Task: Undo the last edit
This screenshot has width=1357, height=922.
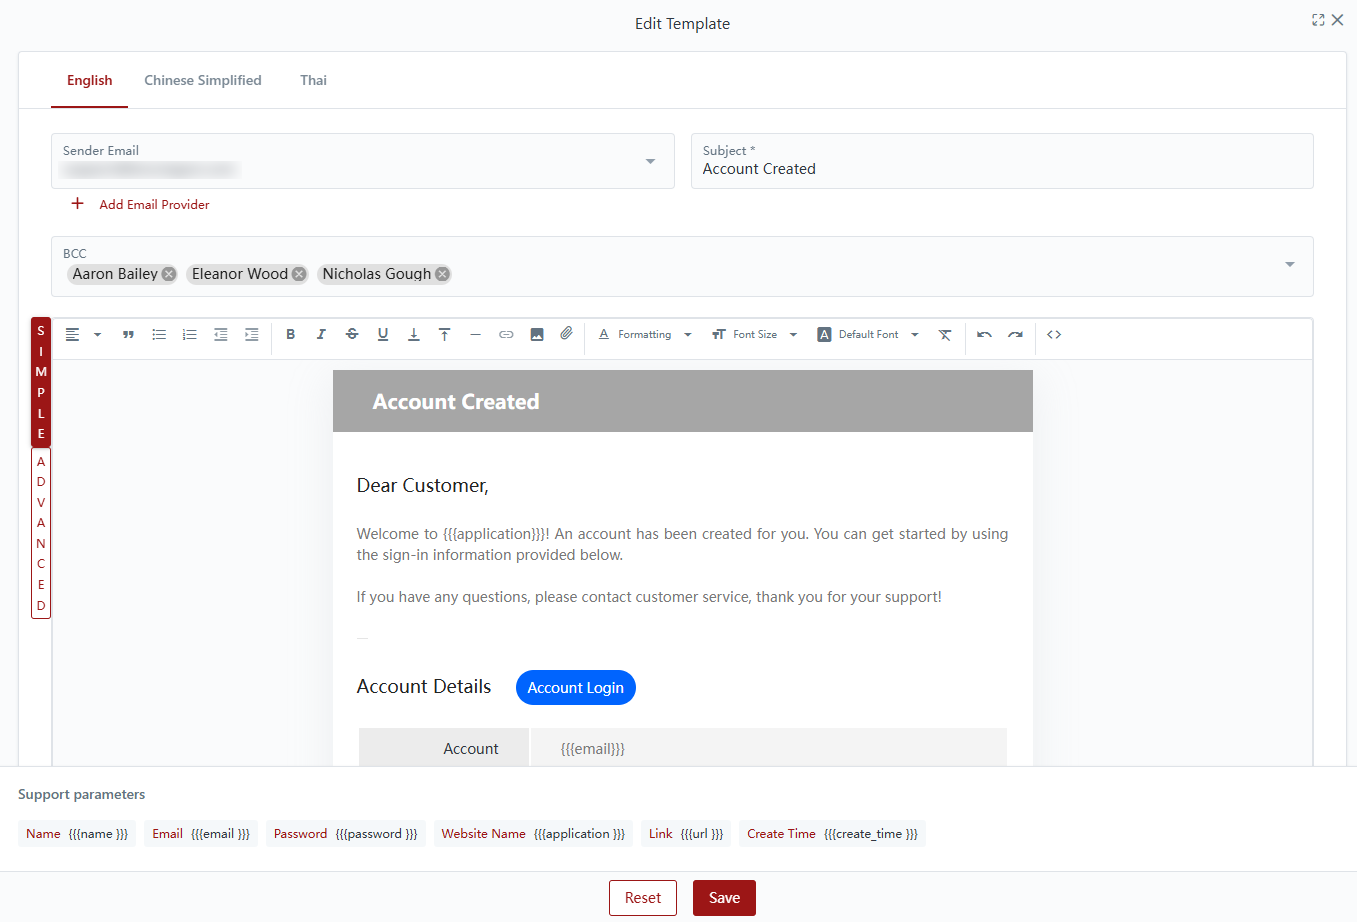Action: [x=984, y=335]
